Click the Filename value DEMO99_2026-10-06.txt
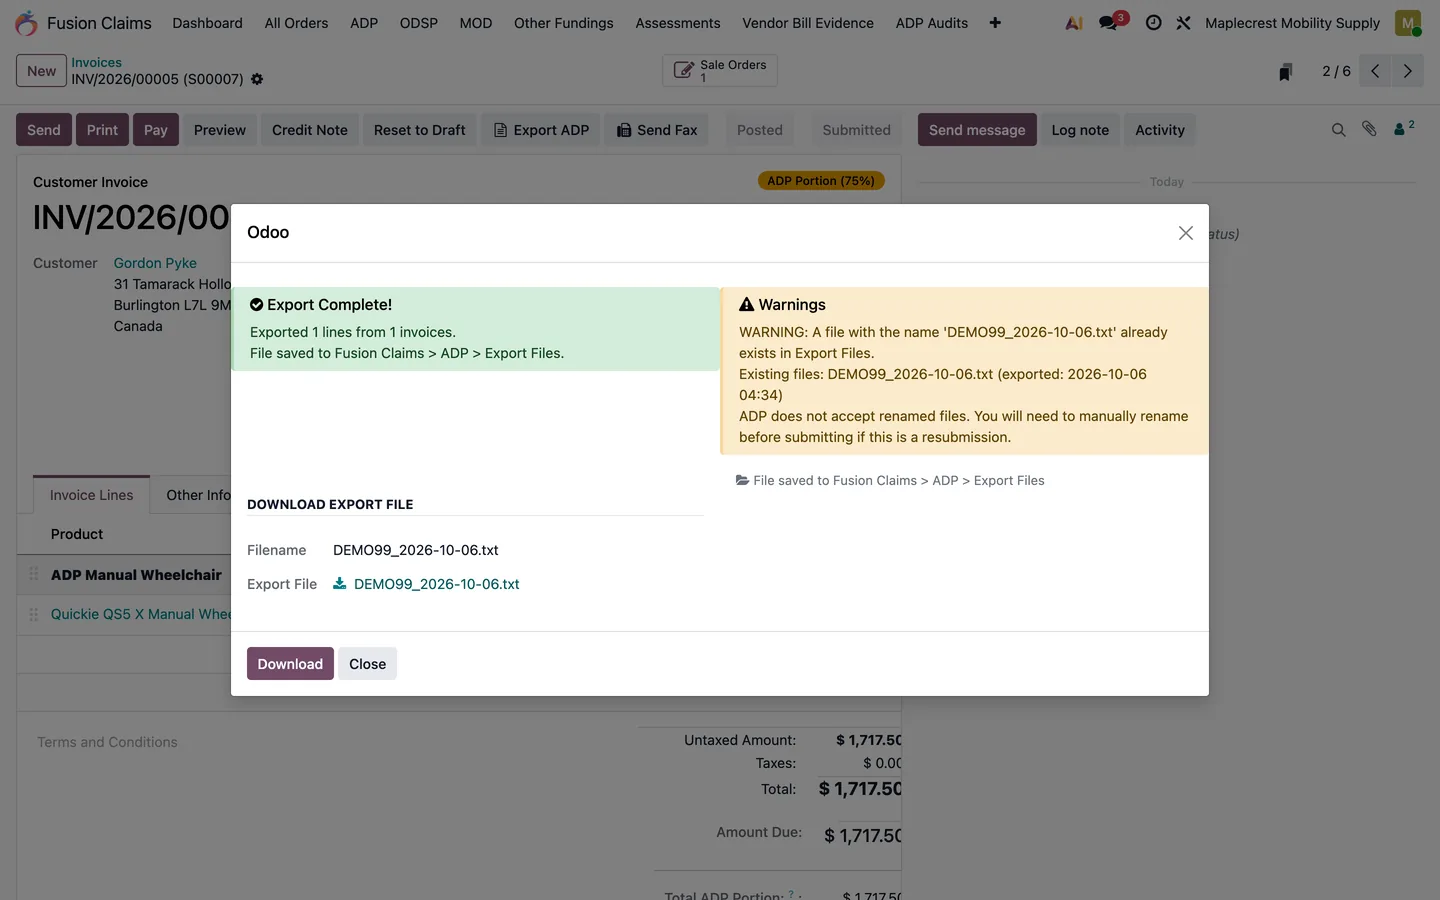Image resolution: width=1440 pixels, height=900 pixels. coord(416,550)
